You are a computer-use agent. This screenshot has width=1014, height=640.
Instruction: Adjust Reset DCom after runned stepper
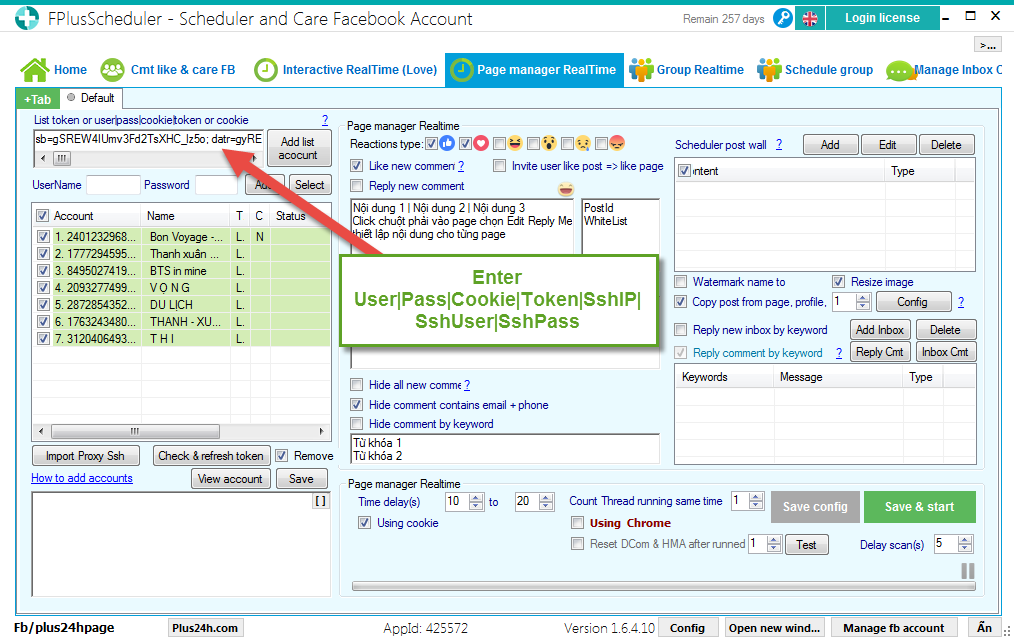774,544
